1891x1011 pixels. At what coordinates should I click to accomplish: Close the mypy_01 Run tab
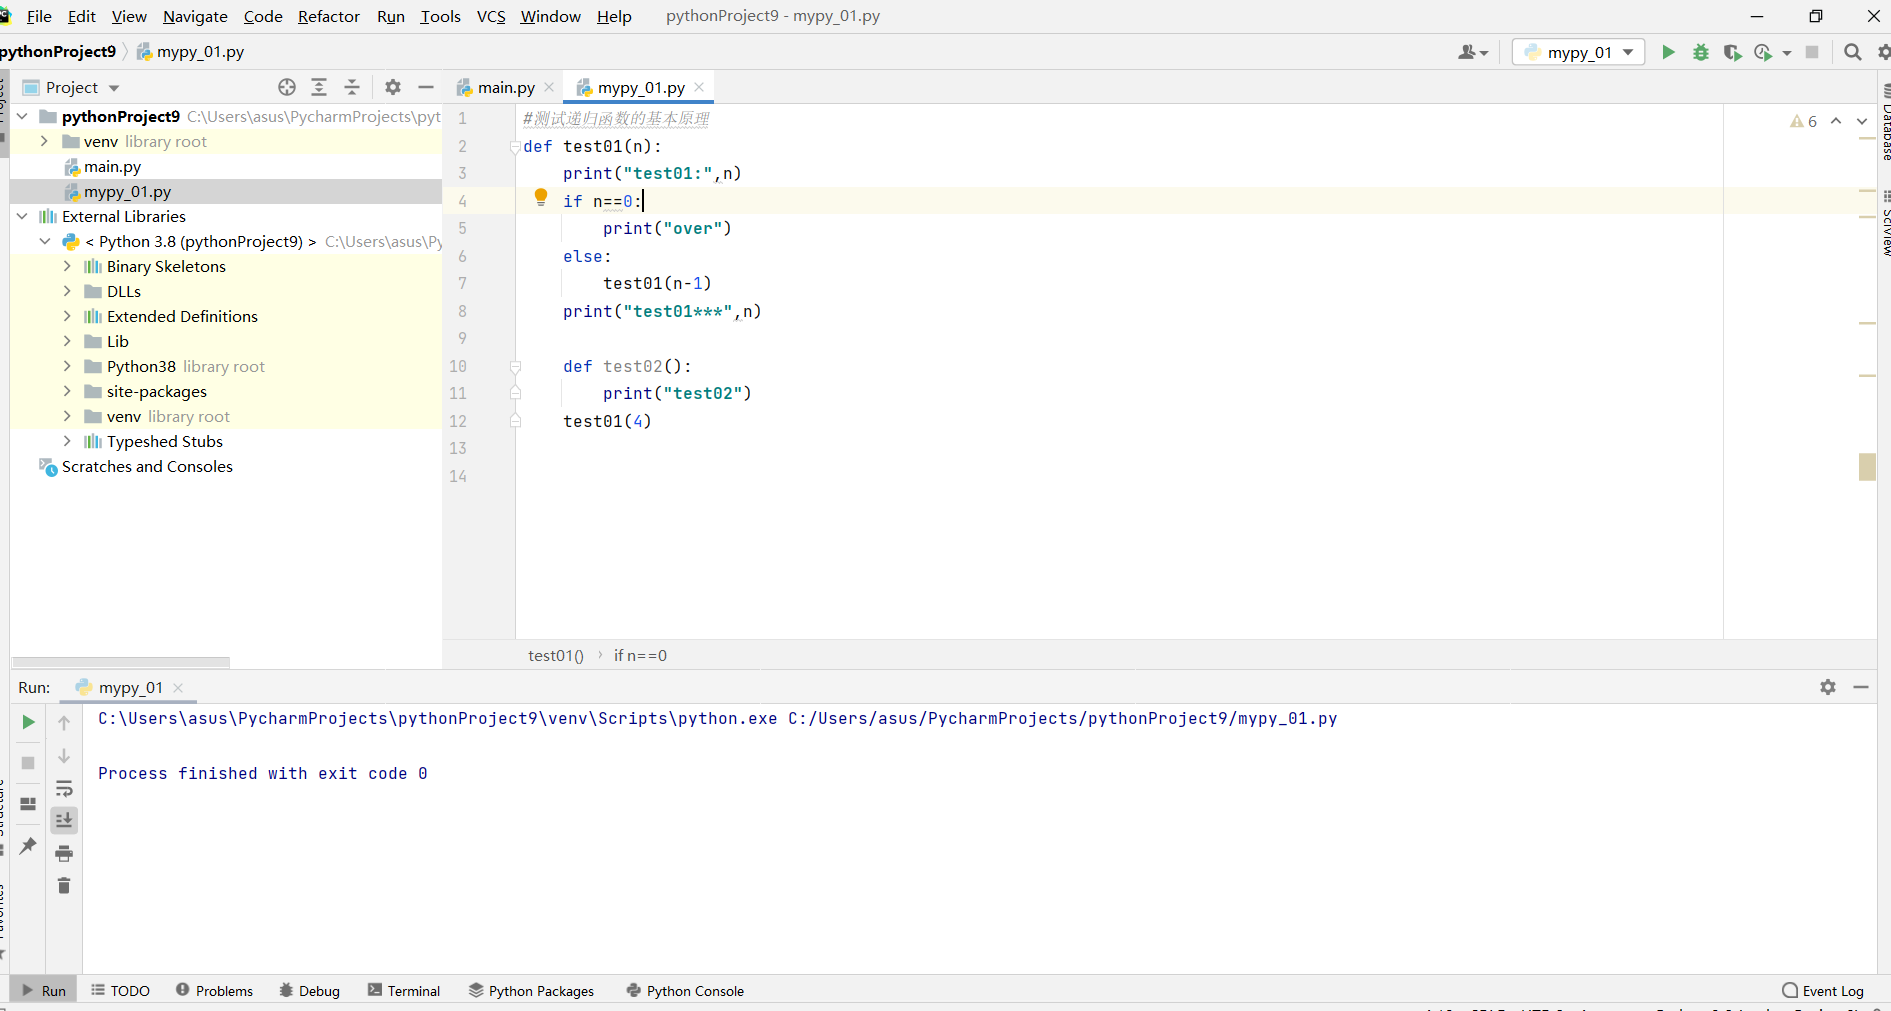coord(178,687)
